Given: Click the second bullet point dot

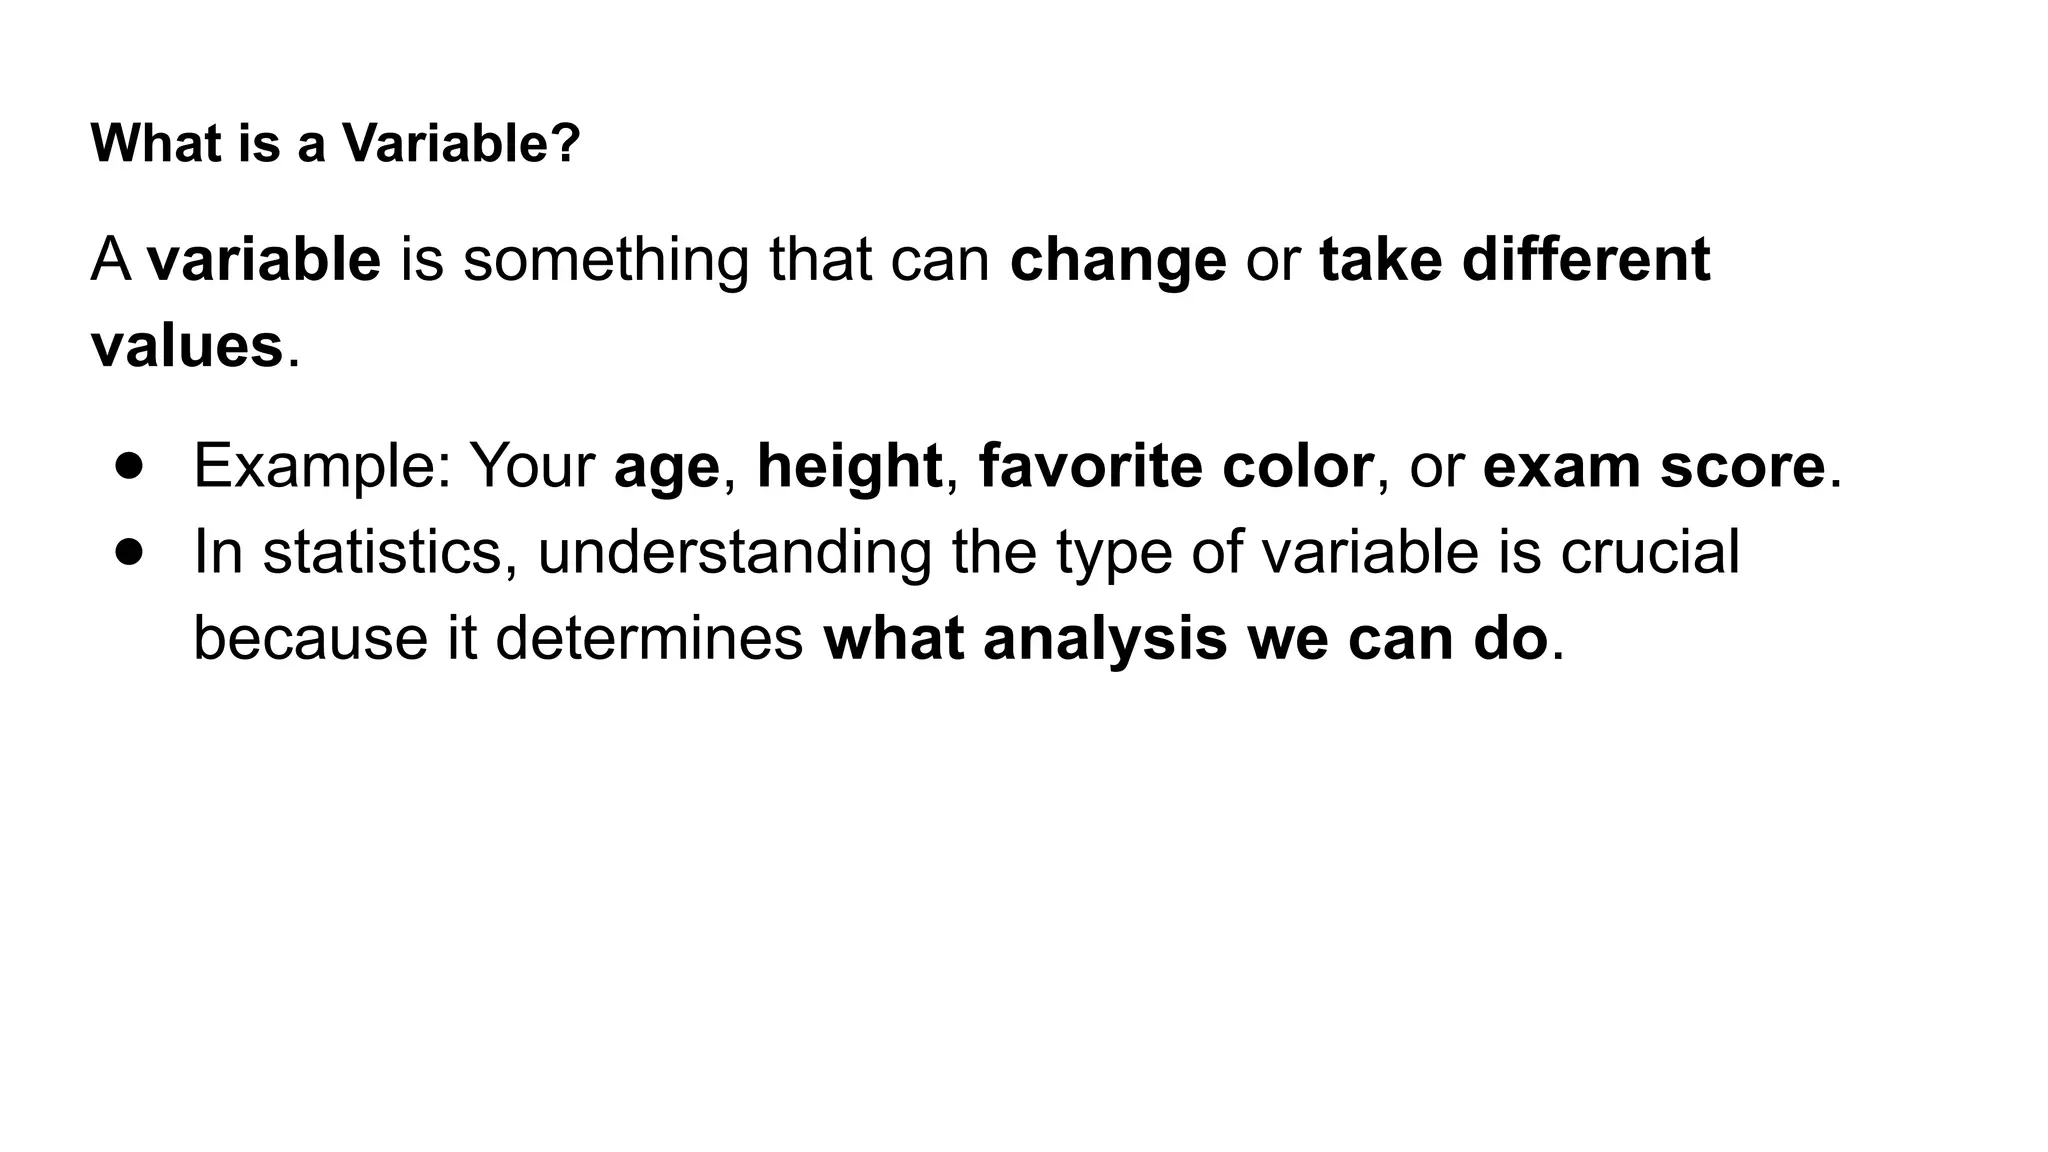Looking at the screenshot, I should click(x=130, y=552).
